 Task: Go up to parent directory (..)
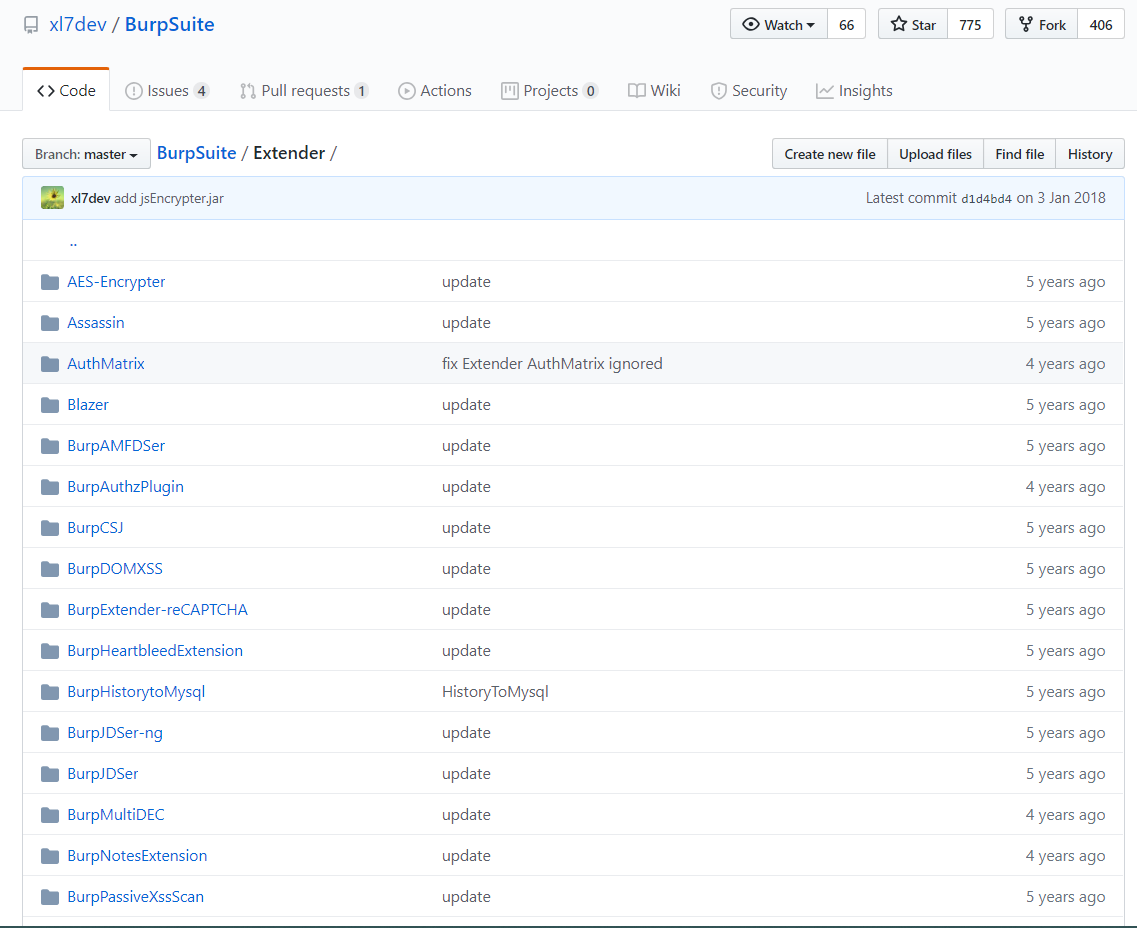pyautogui.click(x=73, y=242)
